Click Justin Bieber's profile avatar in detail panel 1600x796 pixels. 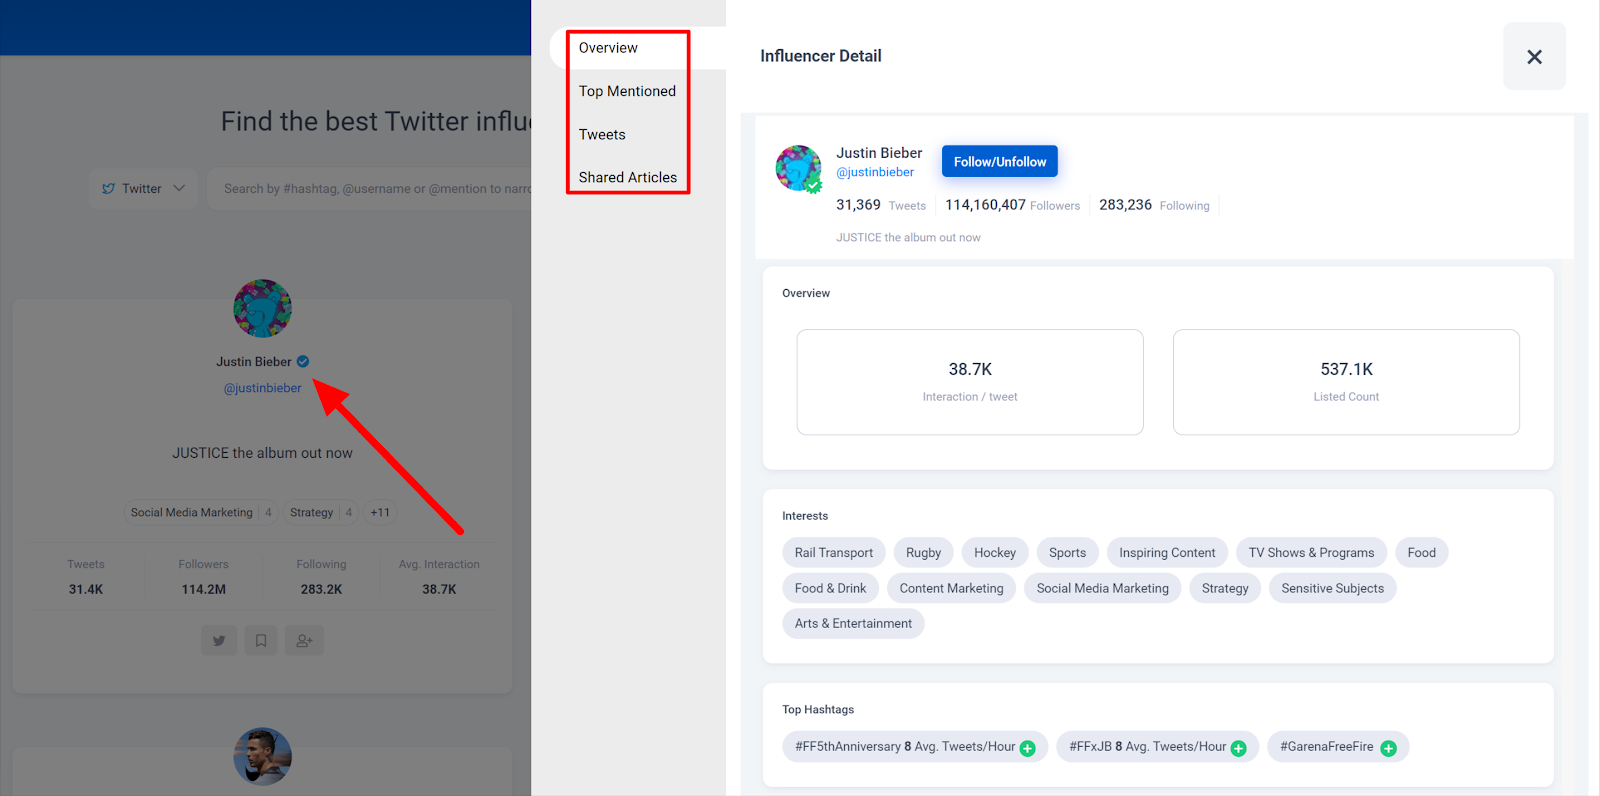click(798, 168)
